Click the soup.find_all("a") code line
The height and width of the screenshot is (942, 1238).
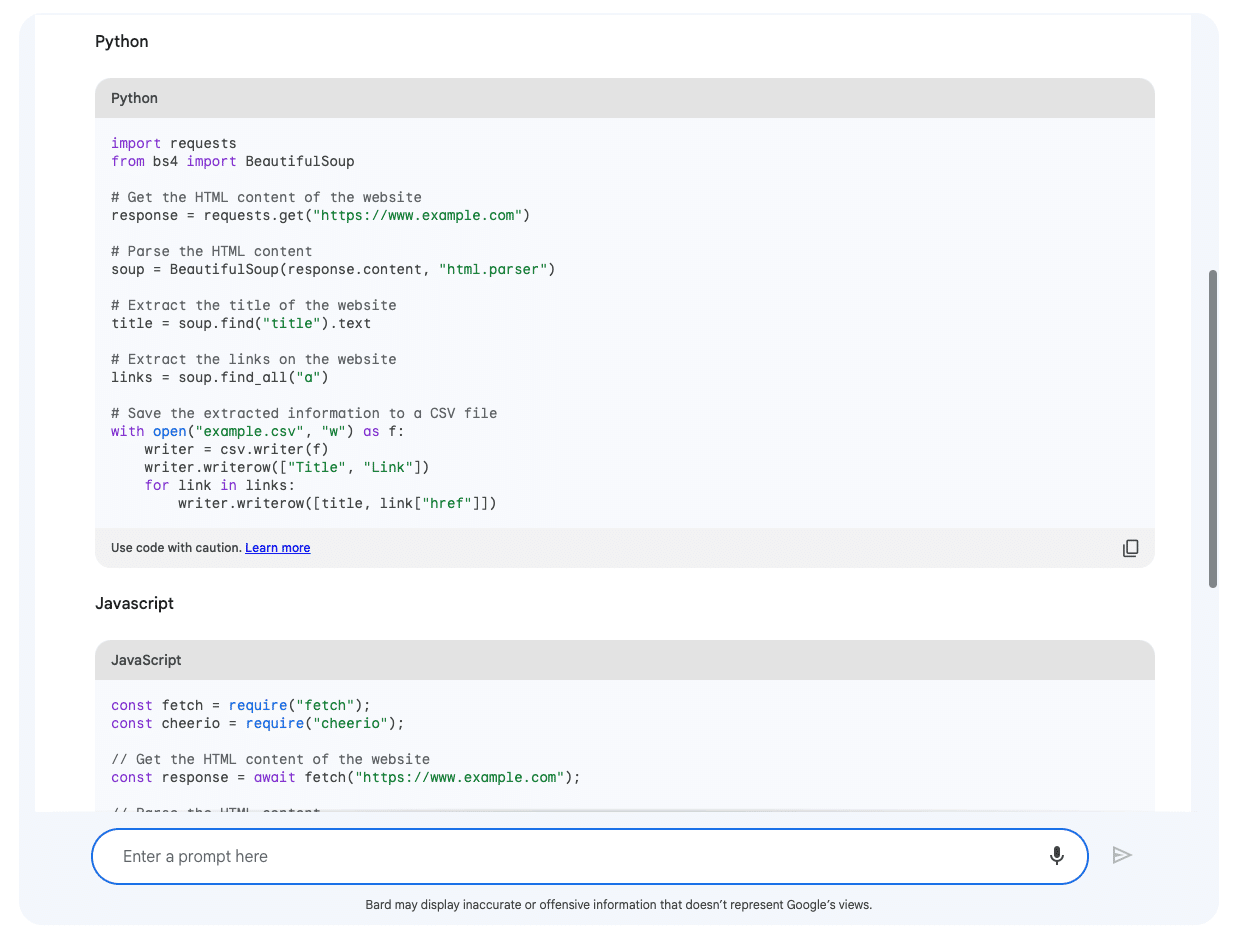220,377
